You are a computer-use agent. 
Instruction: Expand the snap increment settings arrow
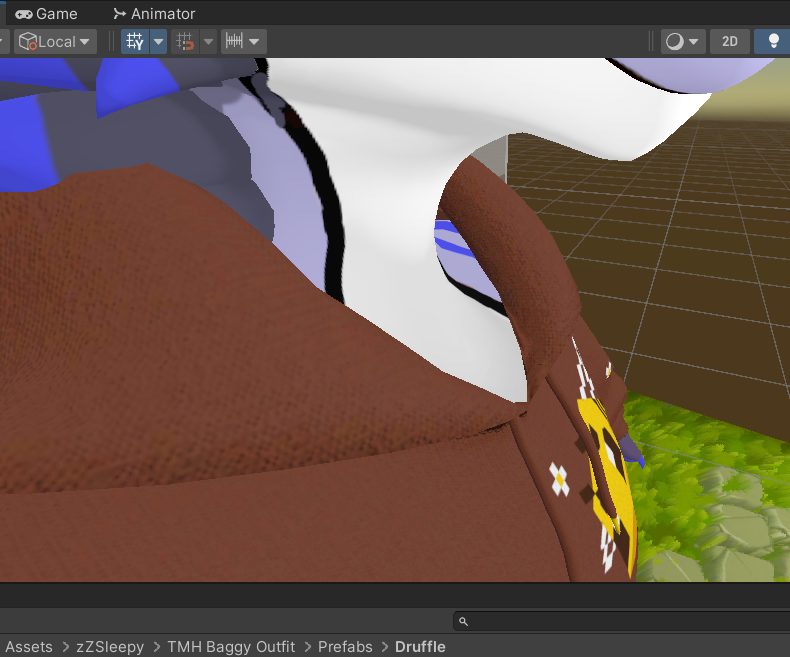point(254,41)
